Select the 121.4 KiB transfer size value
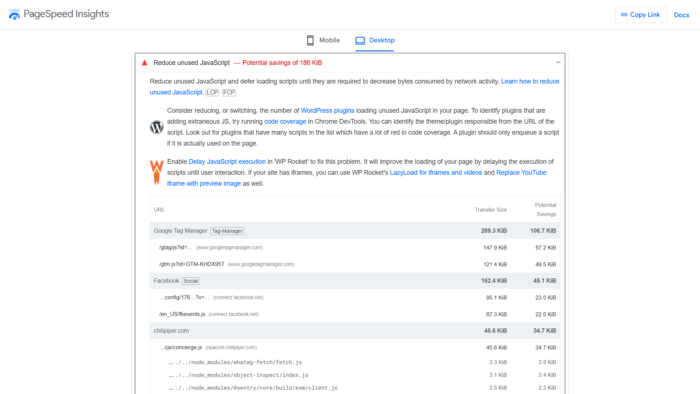The width and height of the screenshot is (700, 394). coord(495,265)
